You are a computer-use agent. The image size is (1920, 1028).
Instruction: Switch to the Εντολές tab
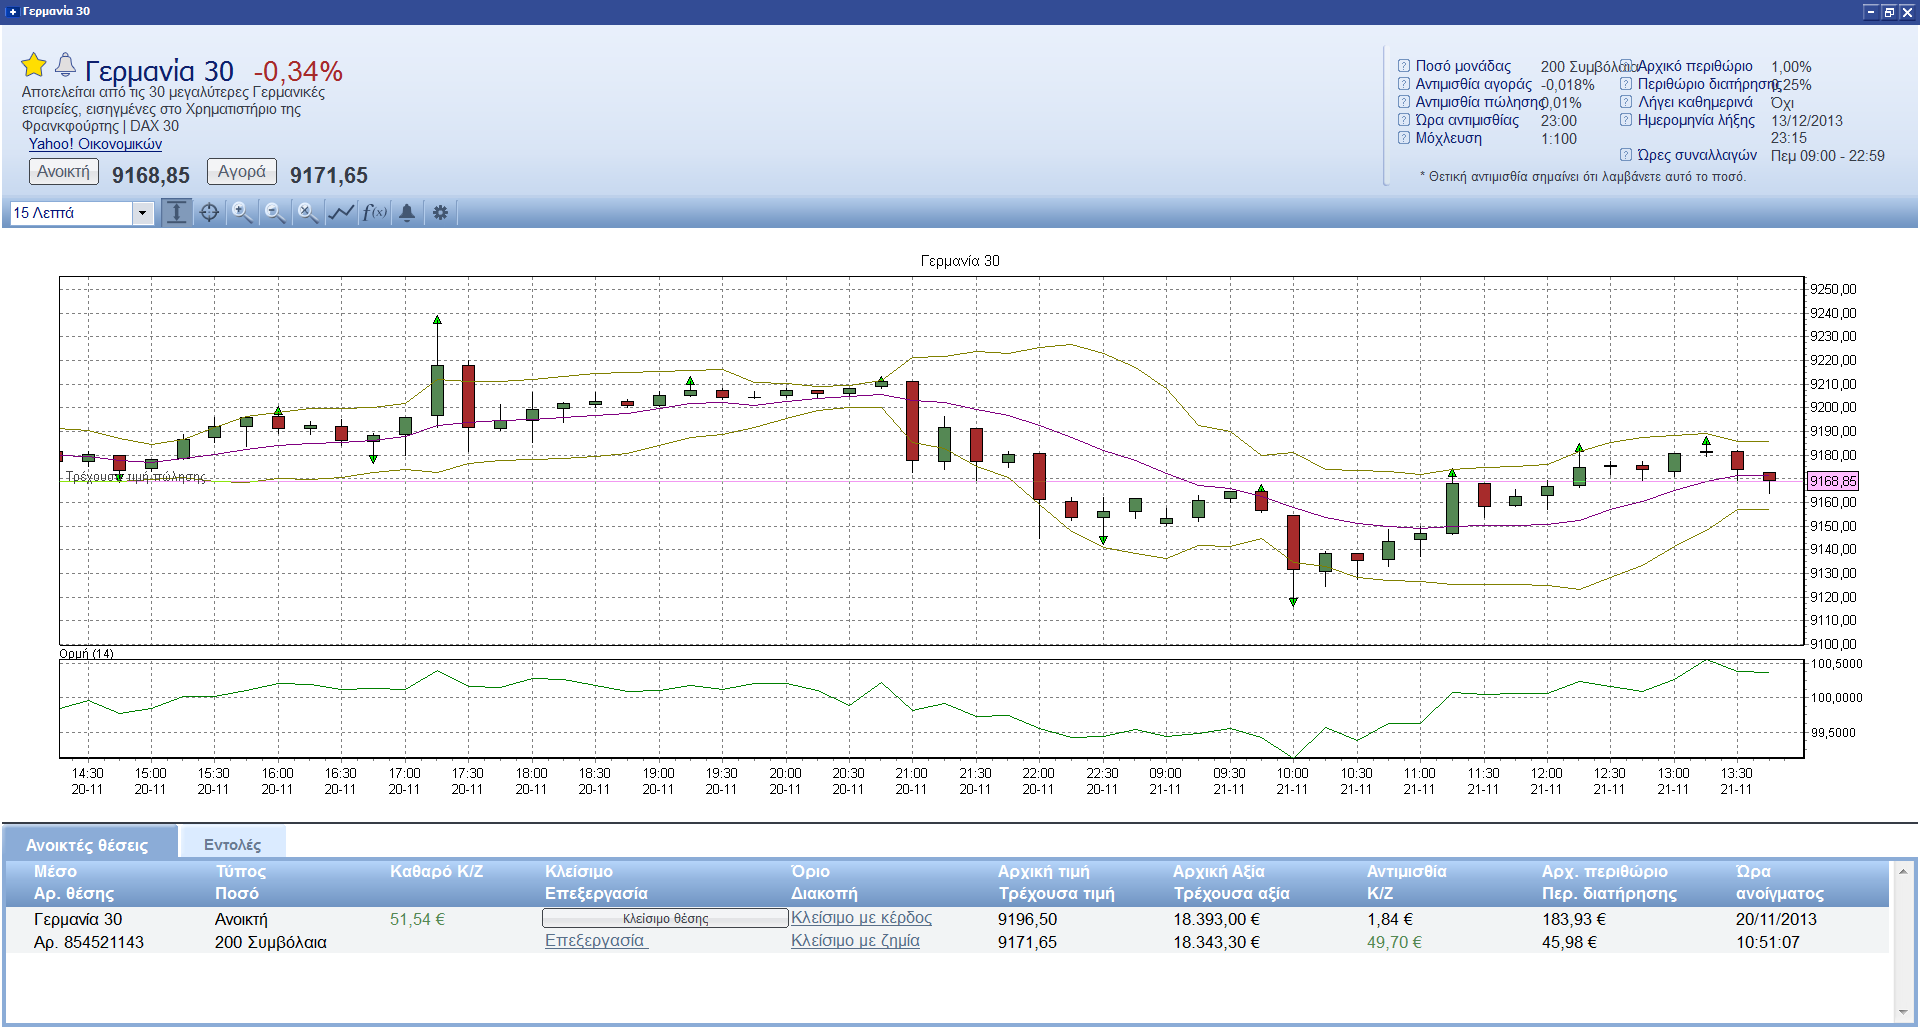coord(232,845)
